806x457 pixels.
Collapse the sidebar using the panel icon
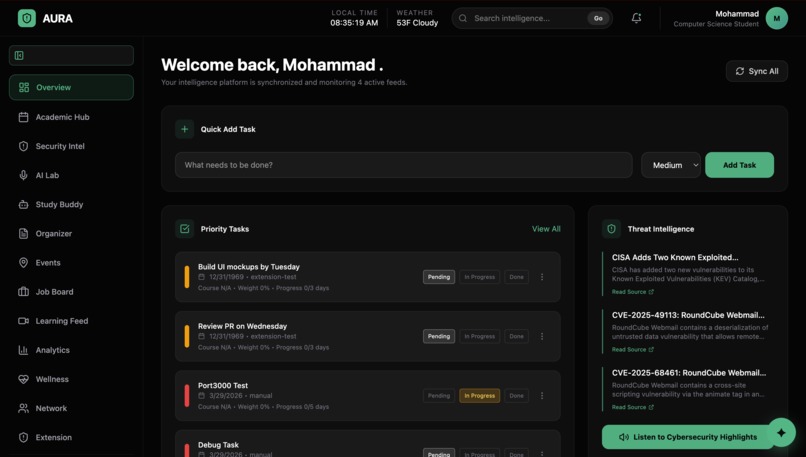tap(19, 56)
